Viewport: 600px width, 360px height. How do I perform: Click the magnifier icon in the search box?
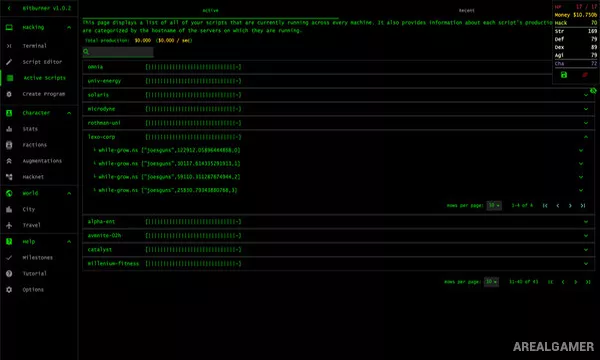click(x=86, y=52)
